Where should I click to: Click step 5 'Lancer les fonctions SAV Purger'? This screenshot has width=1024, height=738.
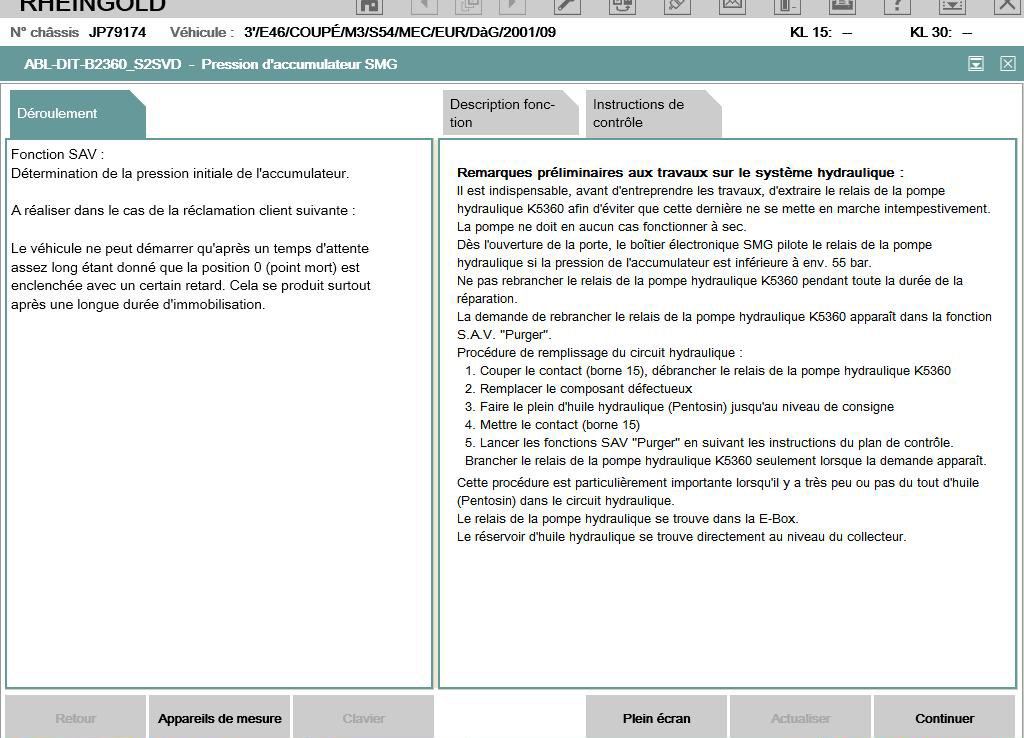(709, 442)
